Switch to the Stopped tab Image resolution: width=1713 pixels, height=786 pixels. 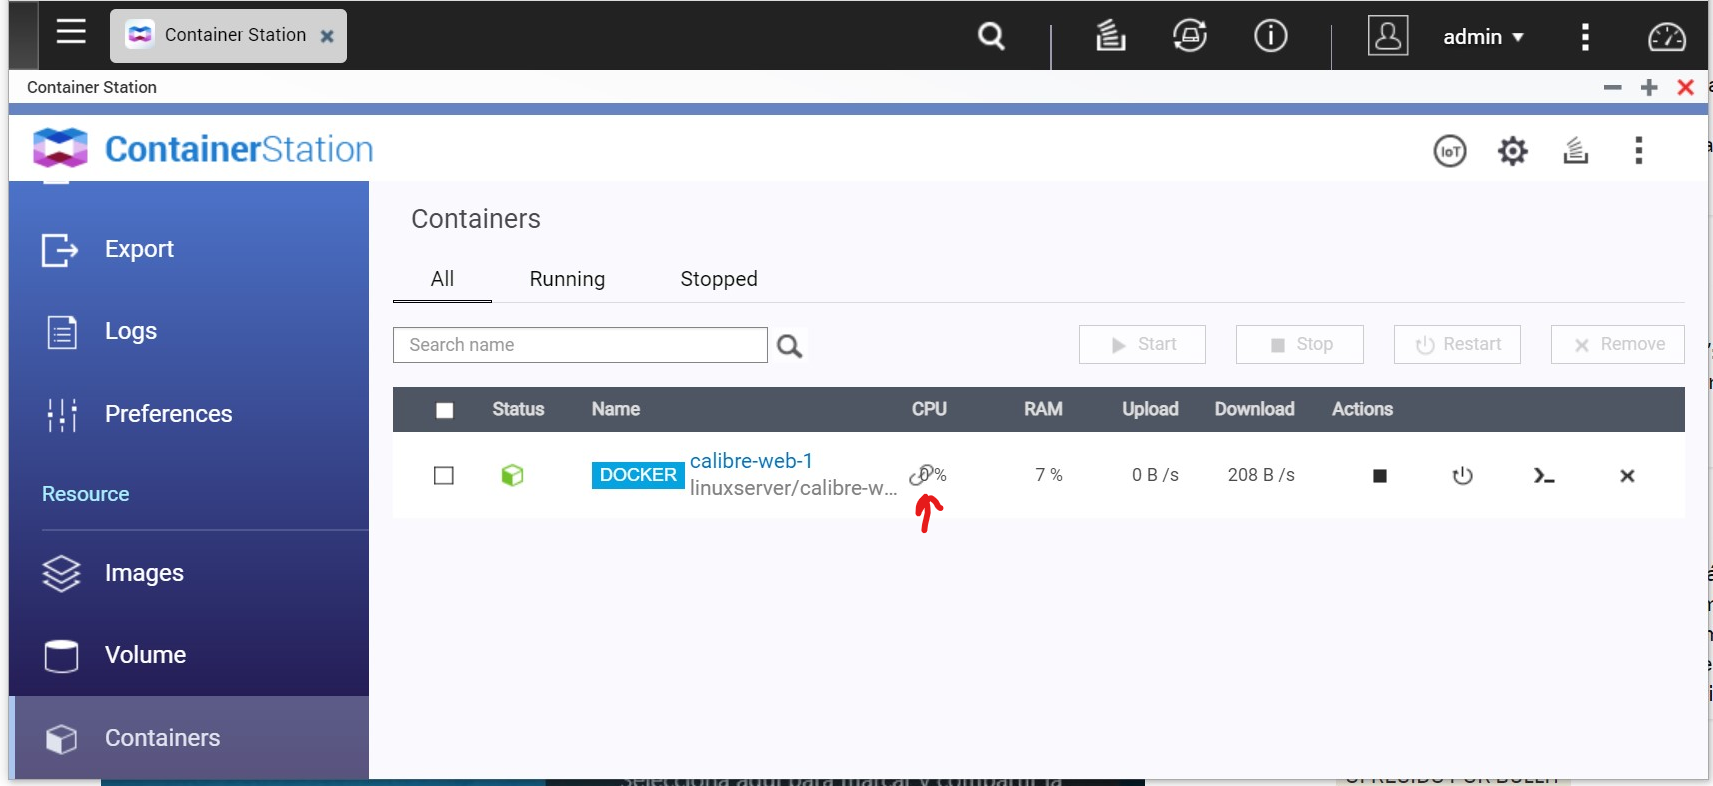click(718, 279)
